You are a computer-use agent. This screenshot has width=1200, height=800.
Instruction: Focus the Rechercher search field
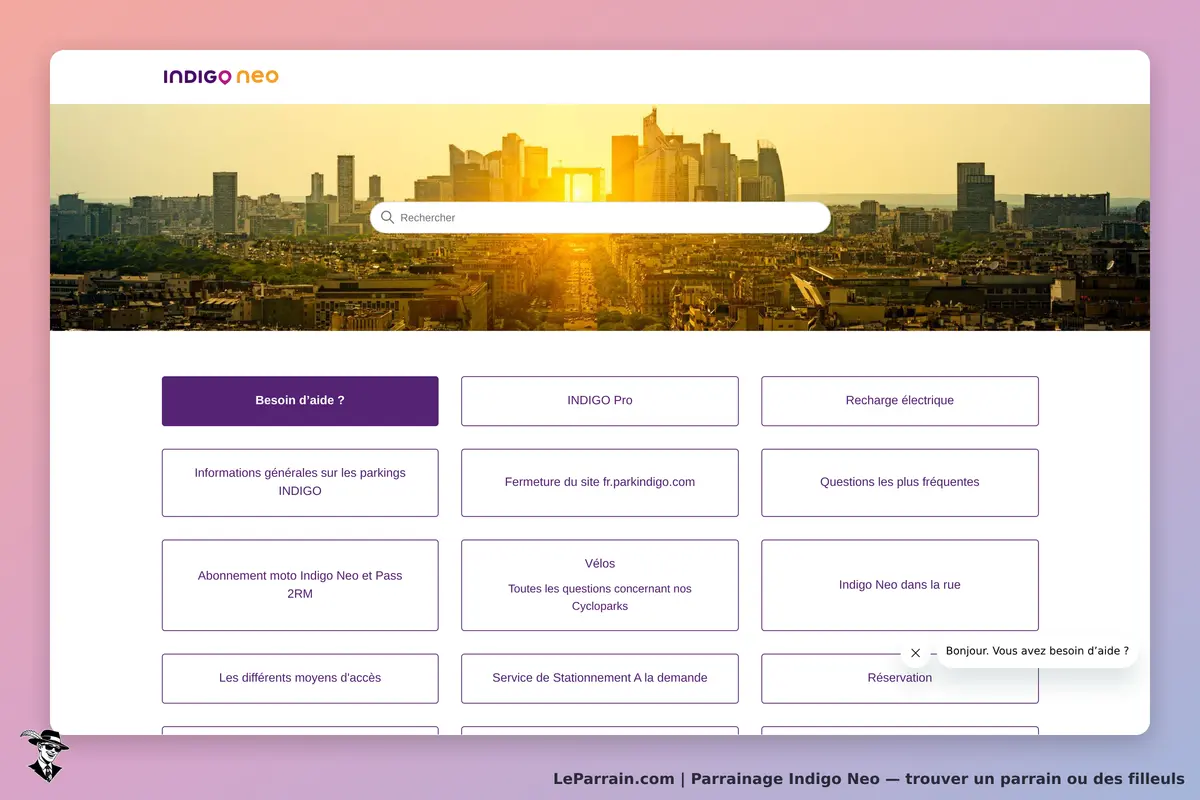(600, 217)
